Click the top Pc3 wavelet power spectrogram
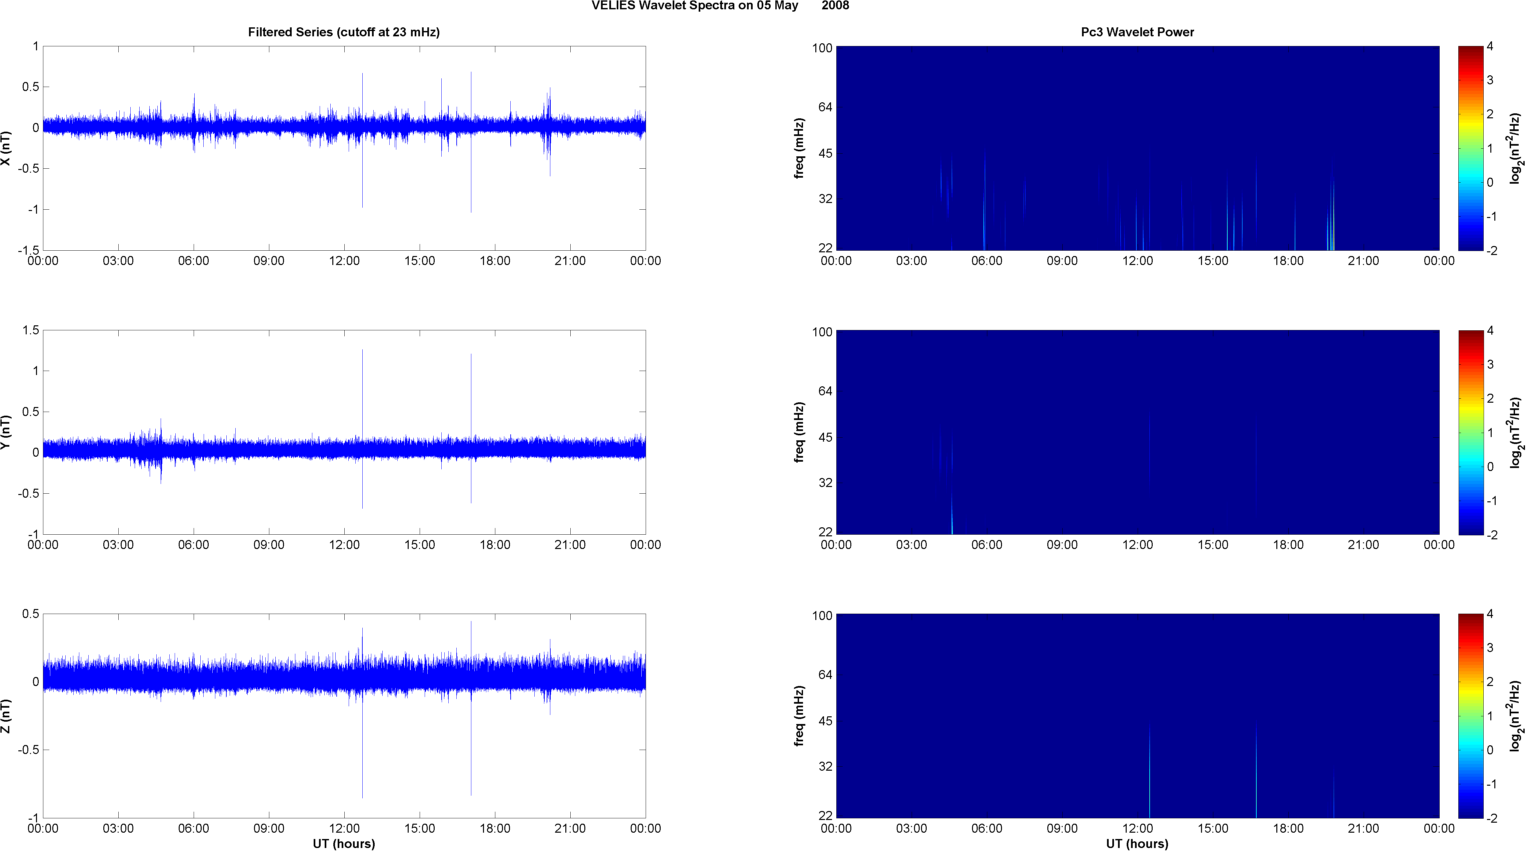The width and height of the screenshot is (1526, 851). [x=1137, y=148]
